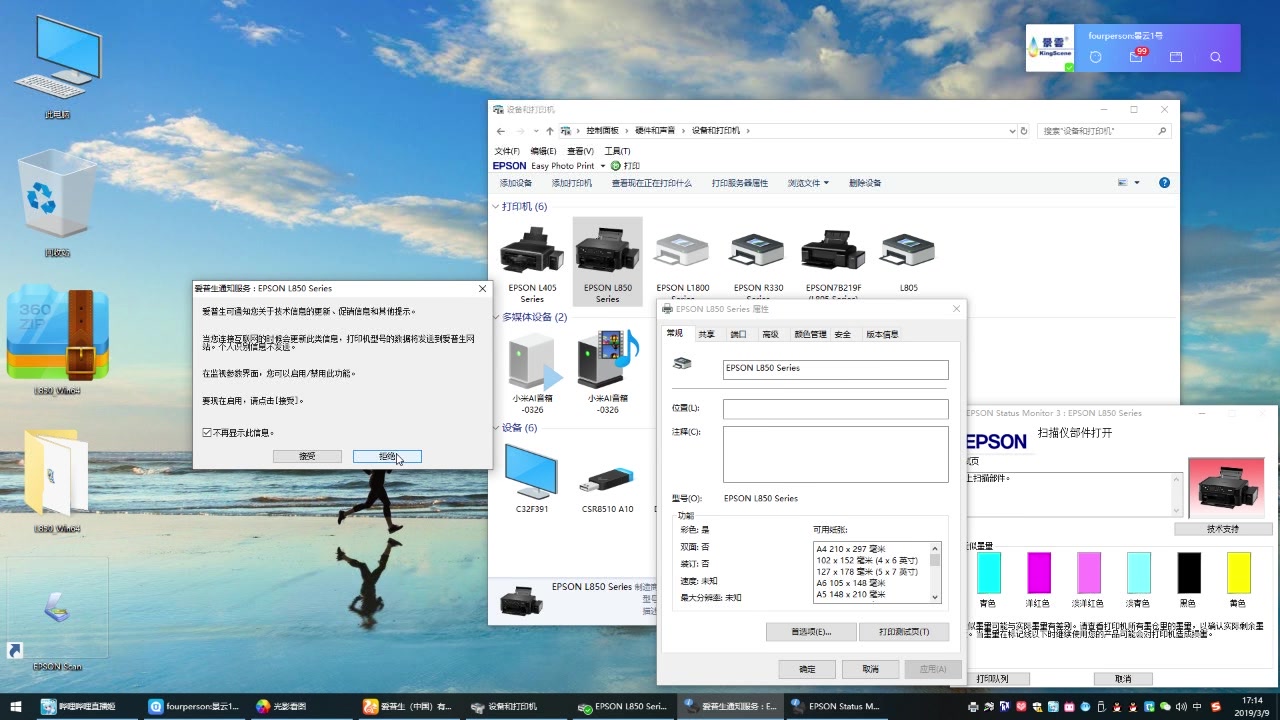Open the 文件(F) menu
The image size is (1280, 720).
point(507,151)
